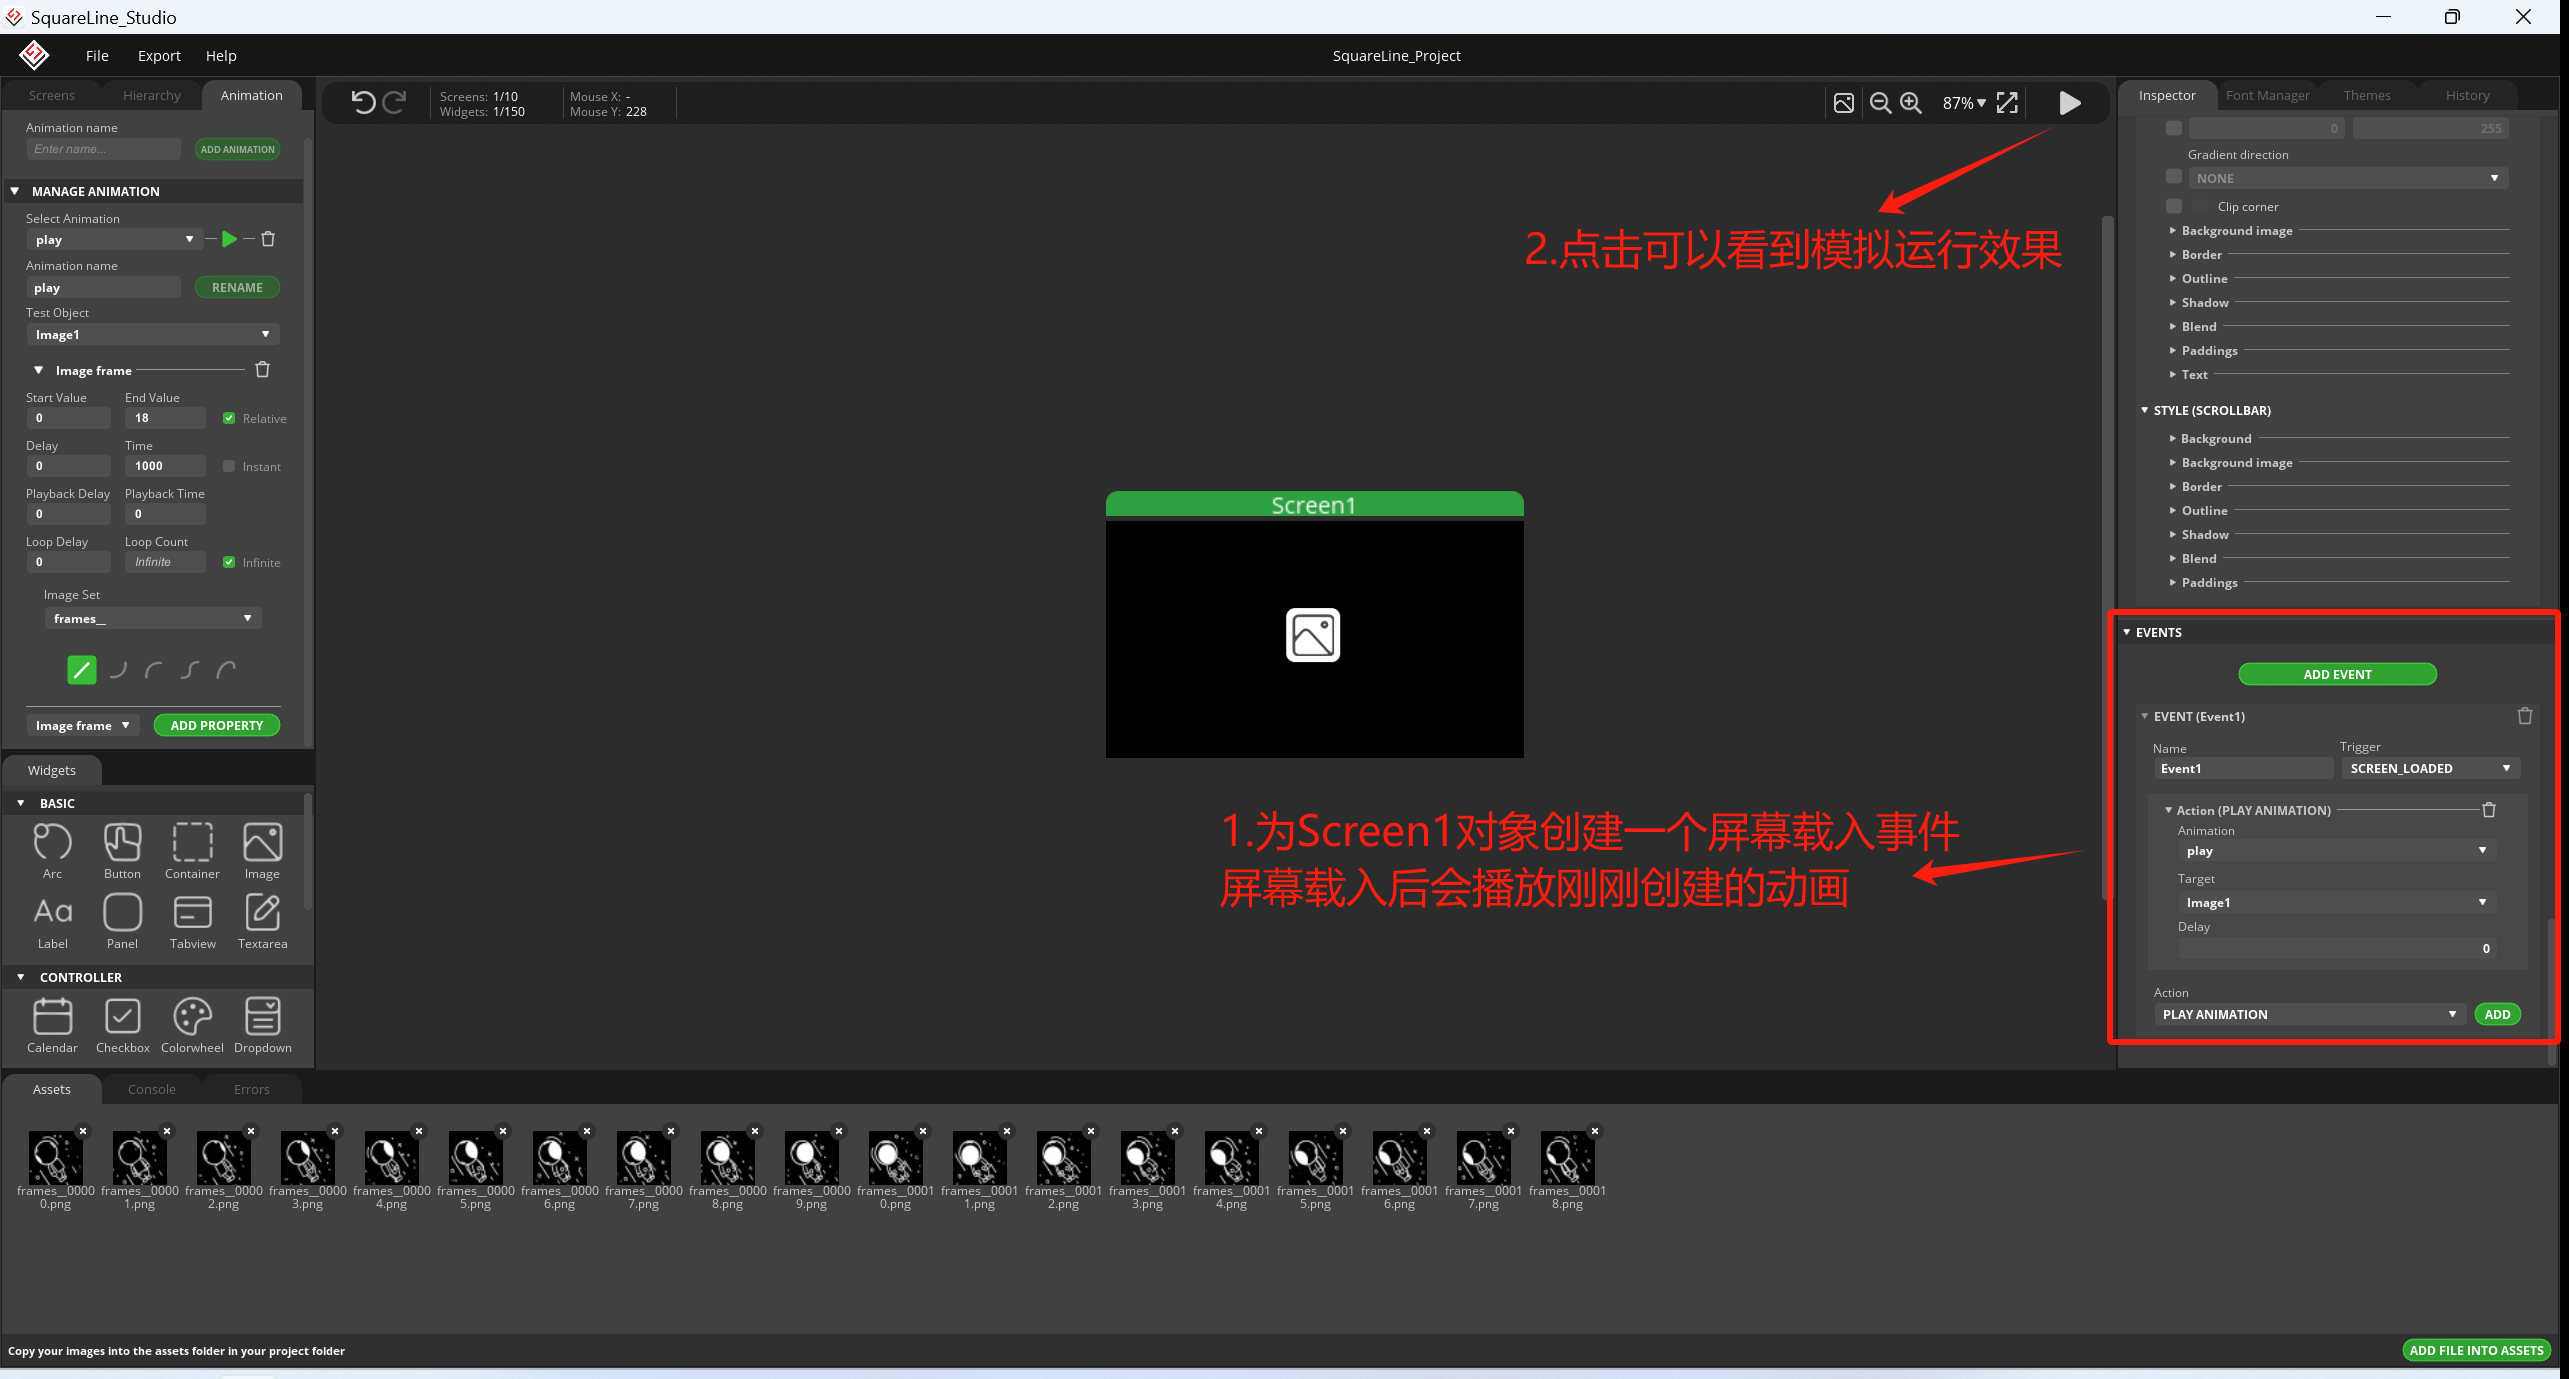
Task: Select the Image widget tool
Action: 260,847
